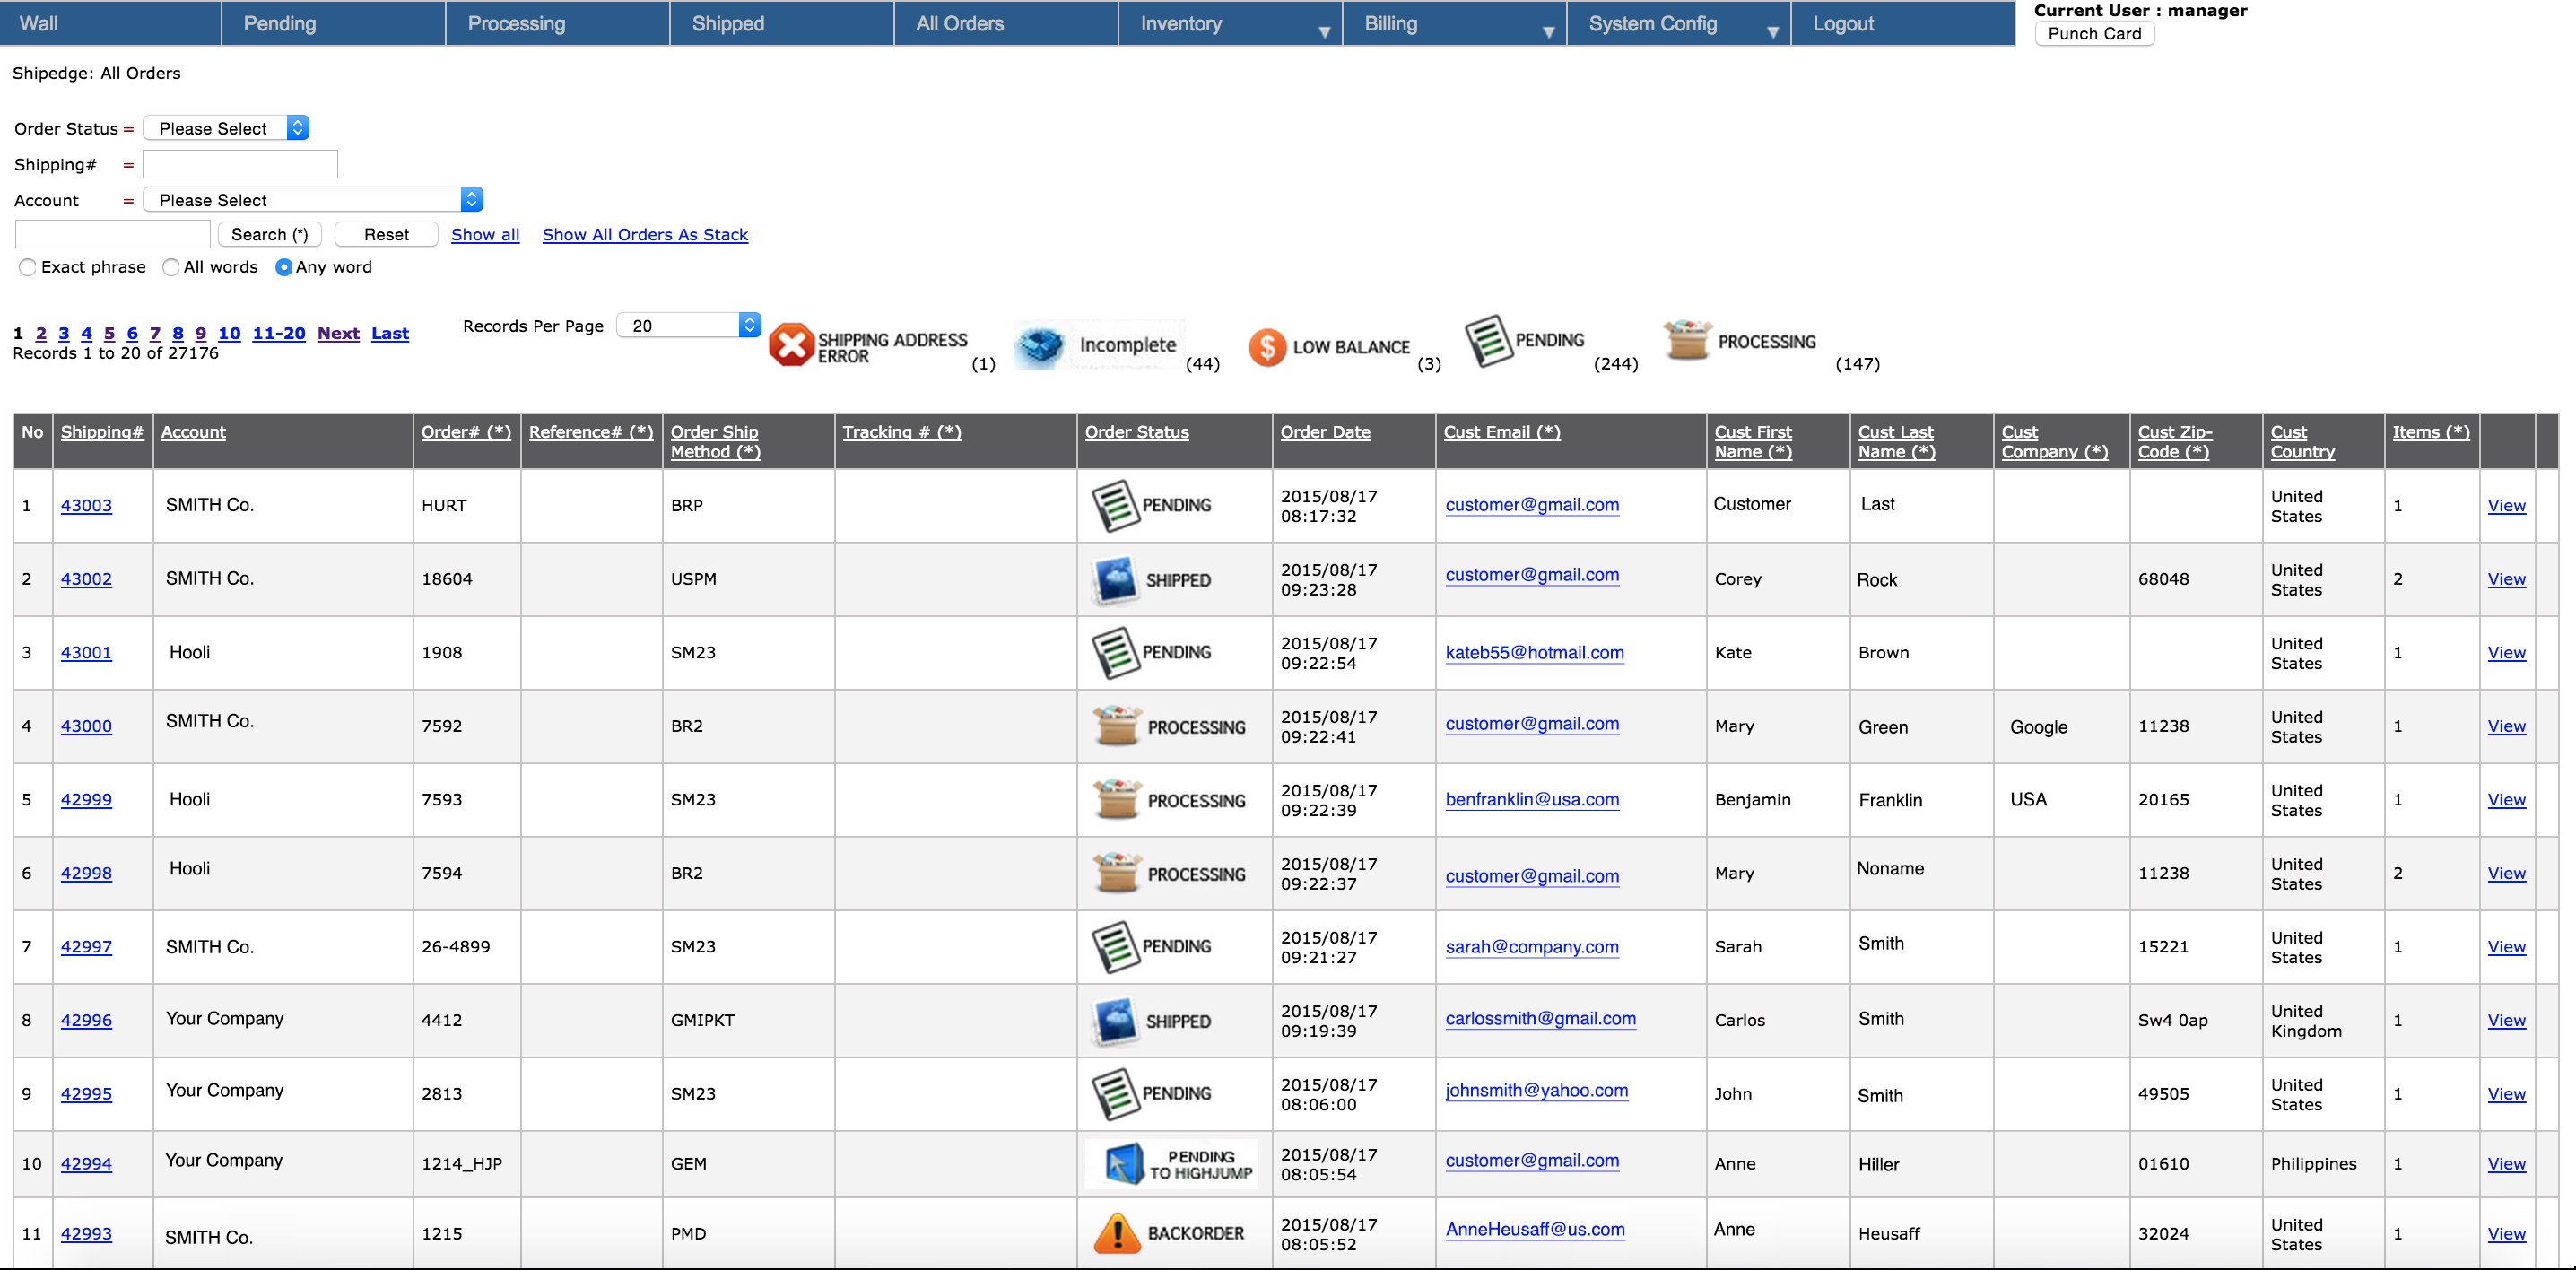
Task: Click the Pending clipboard icon in summary bar
Action: [1488, 341]
